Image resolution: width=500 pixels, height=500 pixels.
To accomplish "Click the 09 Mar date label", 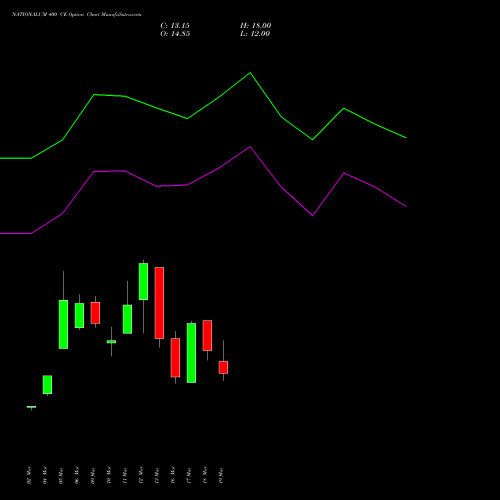I will [x=93, y=475].
